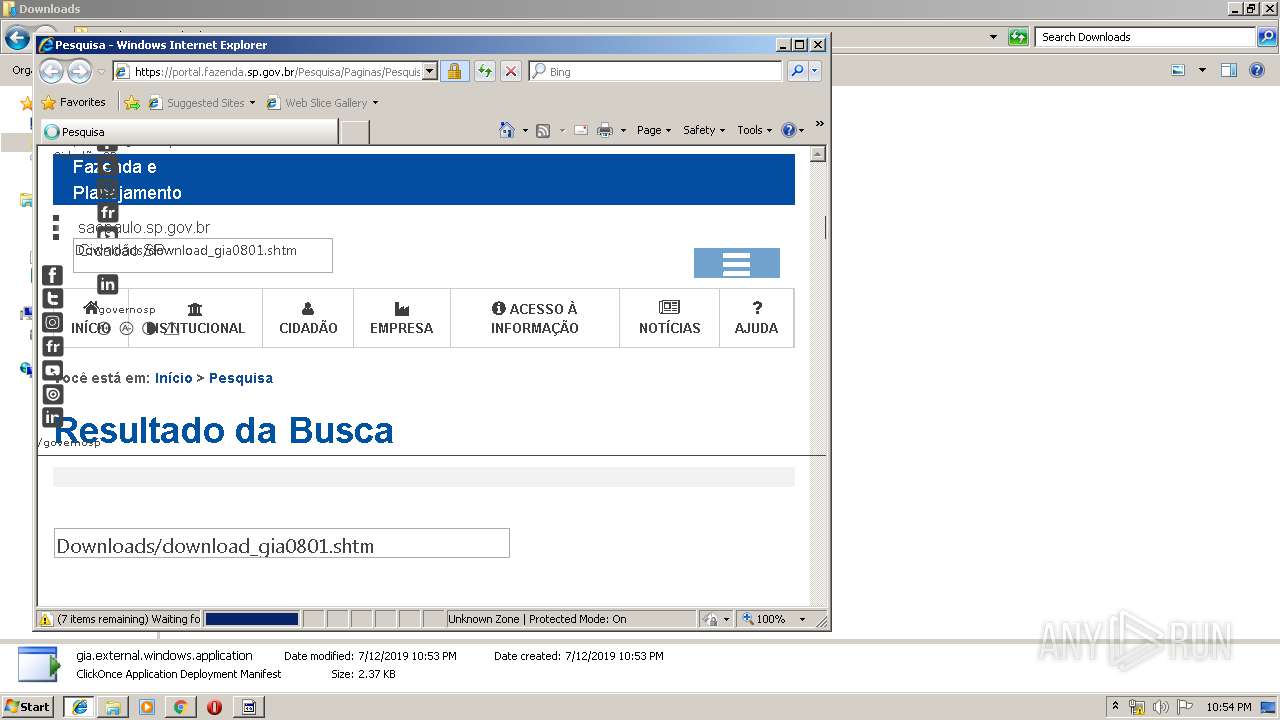
Task: Click the Read Mail envelope icon
Action: pyautogui.click(x=580, y=130)
